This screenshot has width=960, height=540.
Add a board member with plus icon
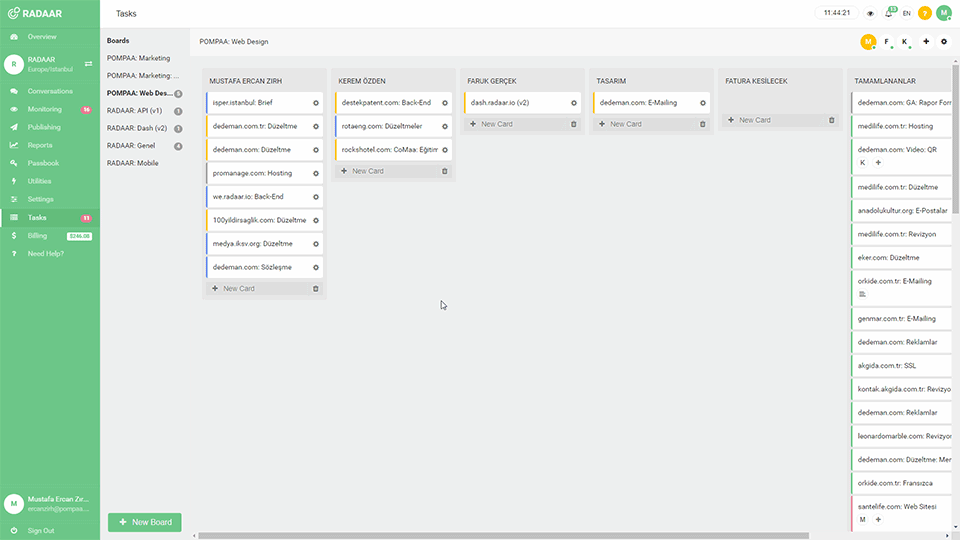[x=926, y=42]
